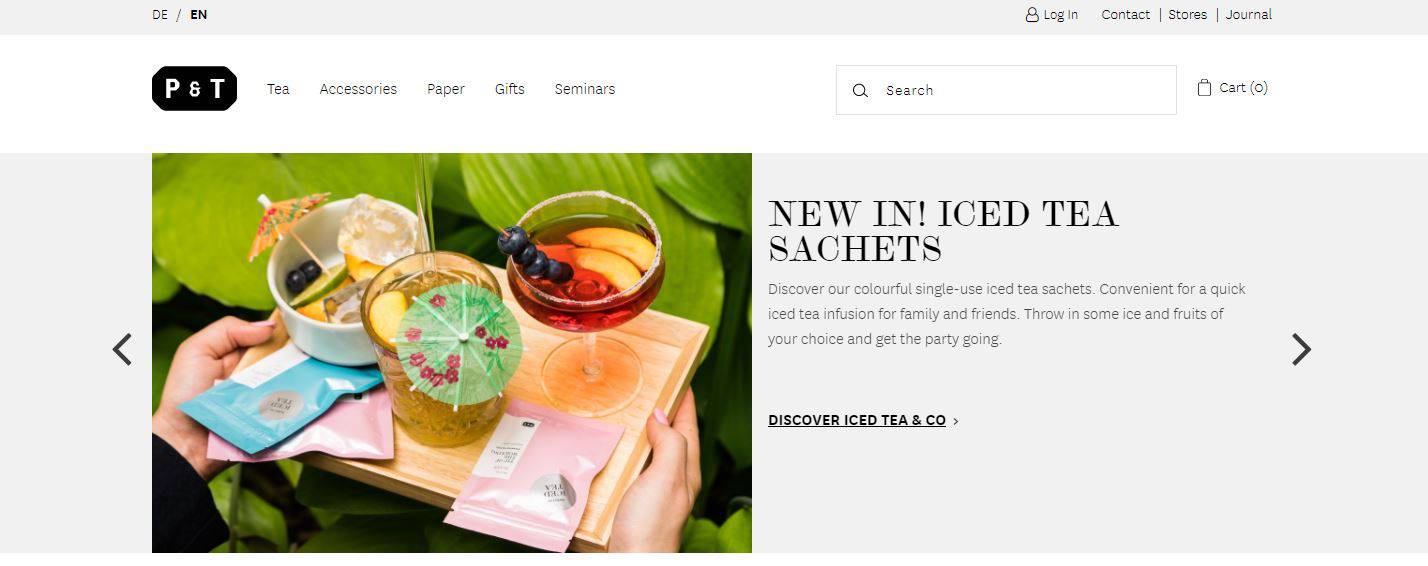
Task: Open the Journal link
Action: point(1249,14)
